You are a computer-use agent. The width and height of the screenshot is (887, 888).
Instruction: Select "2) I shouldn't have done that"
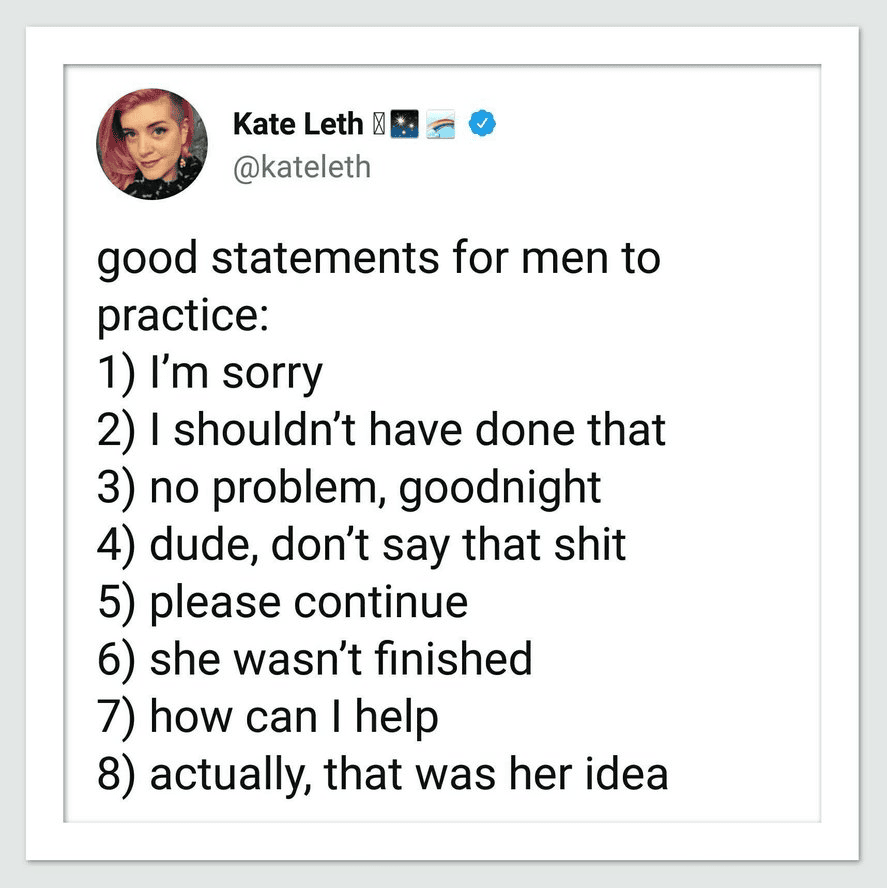click(x=381, y=430)
